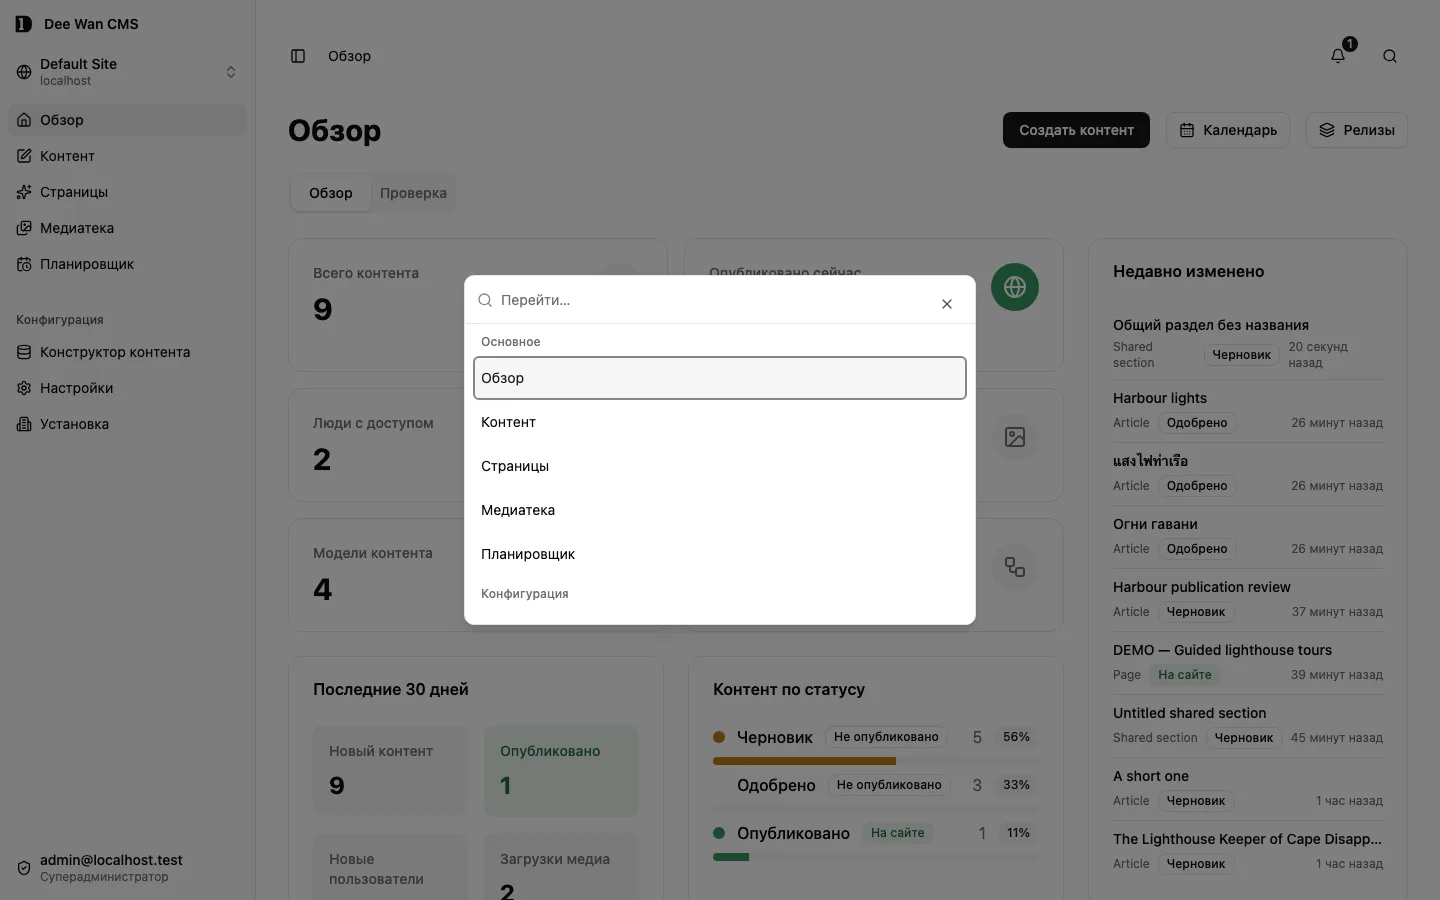1440x900 pixels.
Task: Switch to the Проверка tab
Action: click(413, 193)
